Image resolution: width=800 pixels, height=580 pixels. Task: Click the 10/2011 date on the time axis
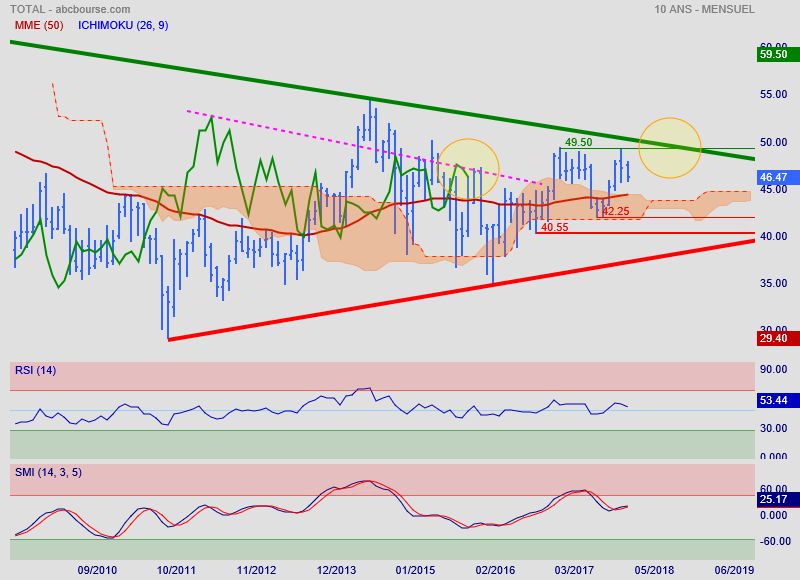click(x=176, y=570)
